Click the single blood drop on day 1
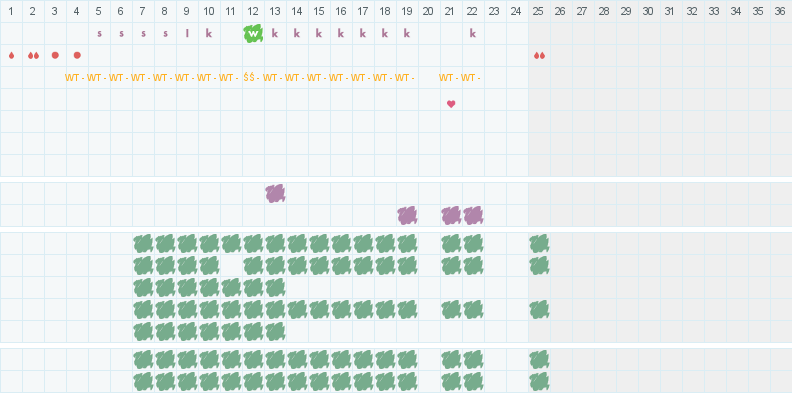 click(x=12, y=56)
